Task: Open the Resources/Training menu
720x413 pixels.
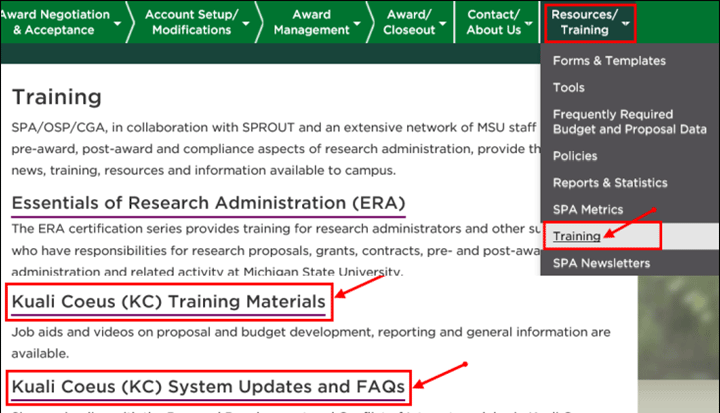Action: pyautogui.click(x=585, y=22)
